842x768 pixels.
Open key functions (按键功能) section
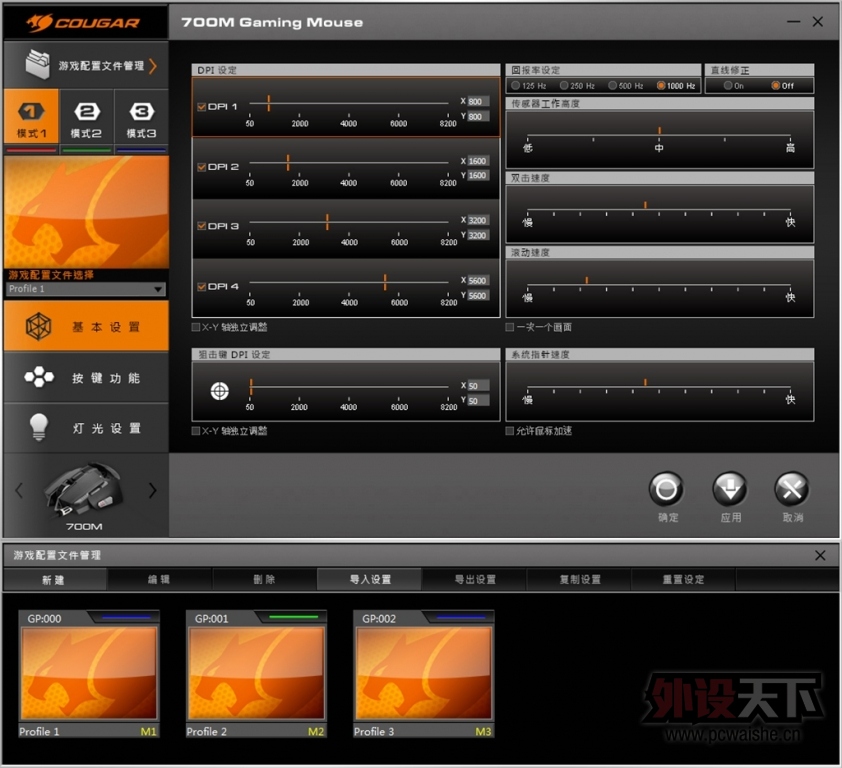[86, 377]
